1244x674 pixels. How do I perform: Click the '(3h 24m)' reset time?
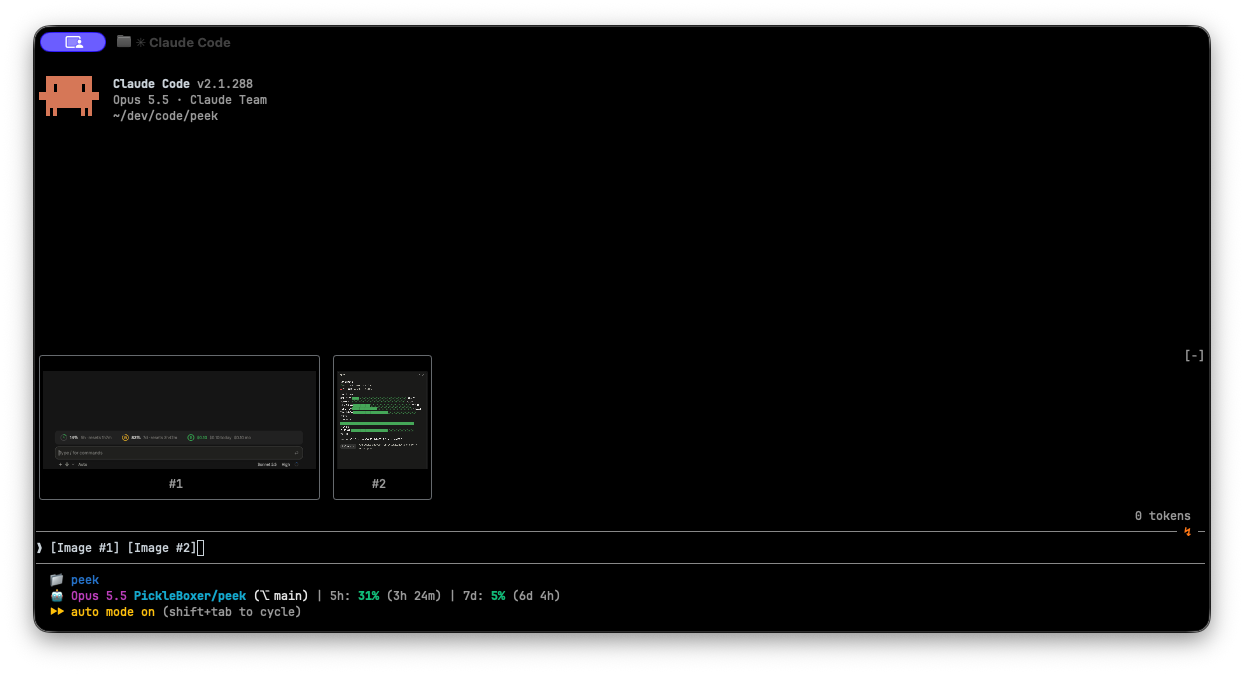[414, 596]
